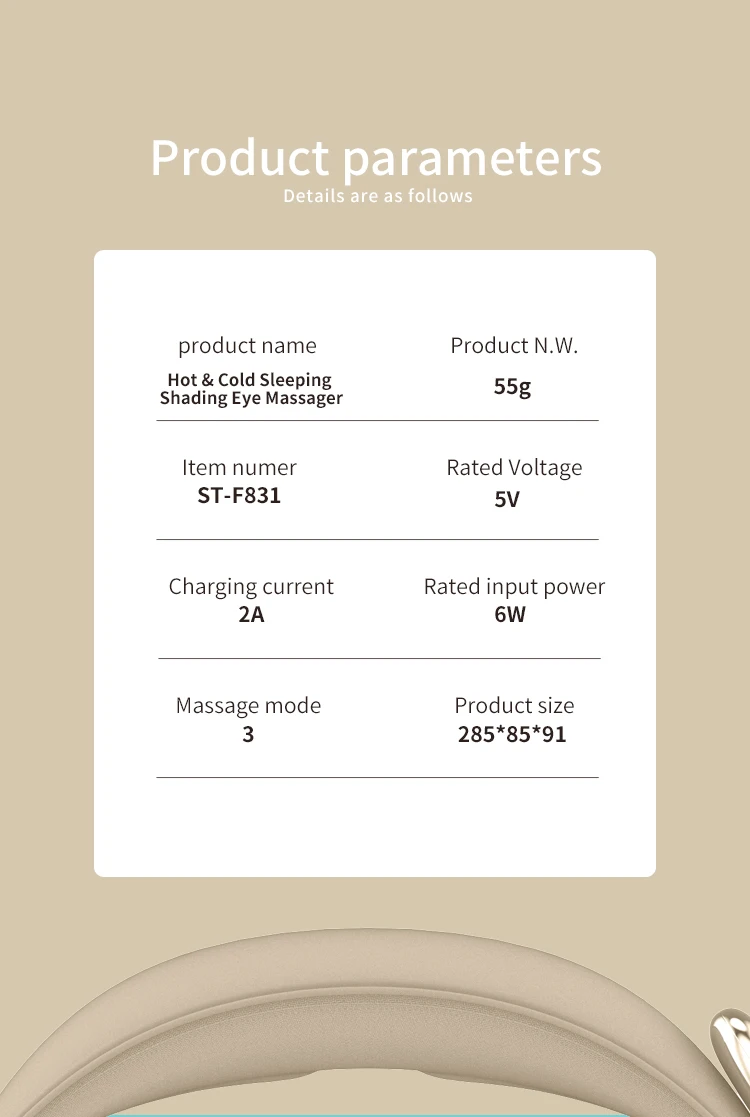
Task: Click the "Details are as follows" subtitle
Action: (377, 196)
